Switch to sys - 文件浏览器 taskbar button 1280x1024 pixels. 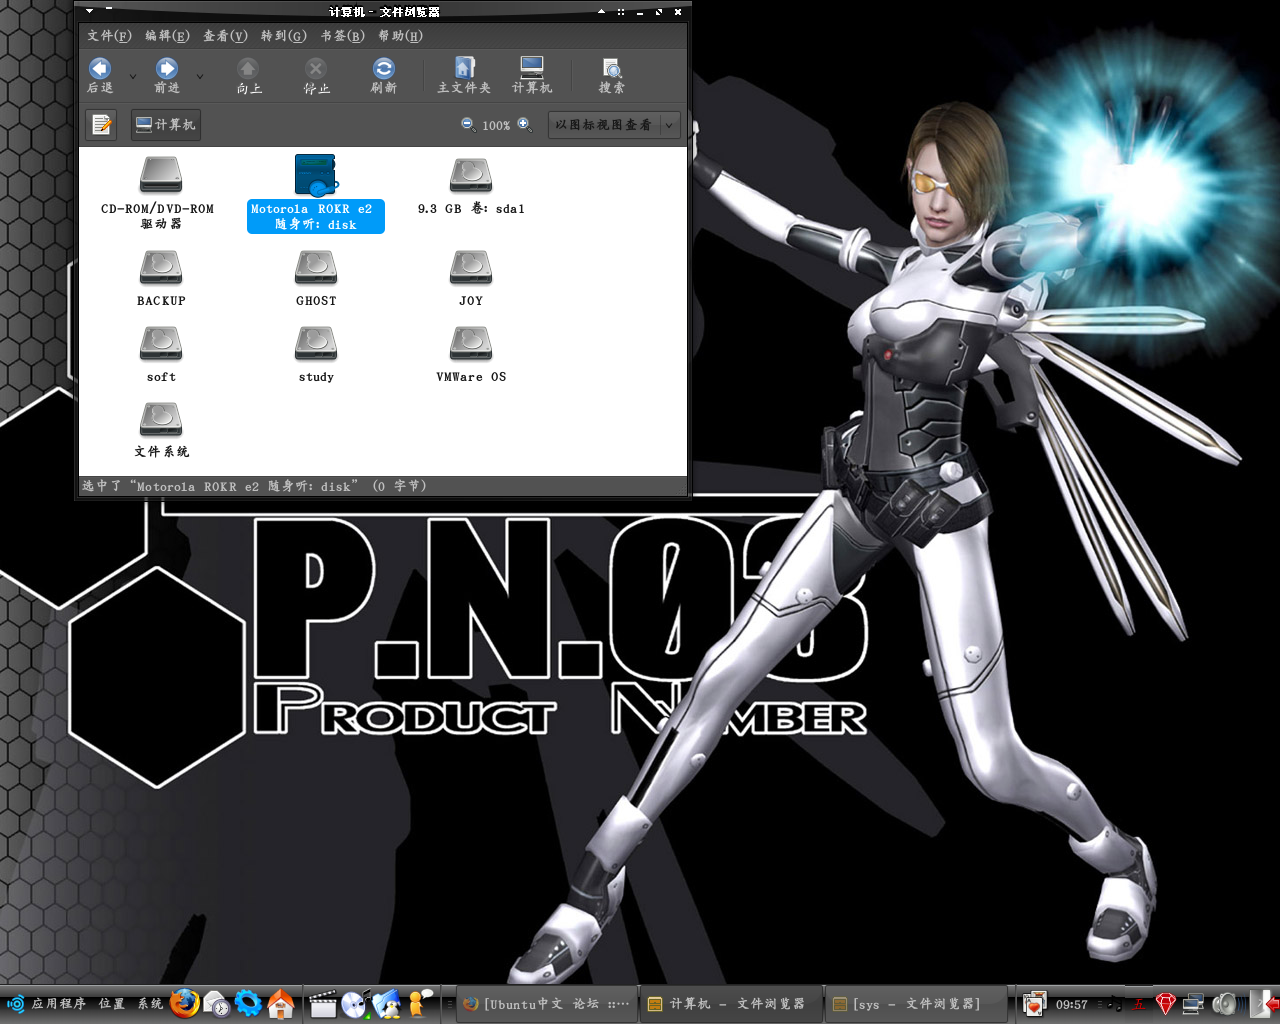[918, 1004]
